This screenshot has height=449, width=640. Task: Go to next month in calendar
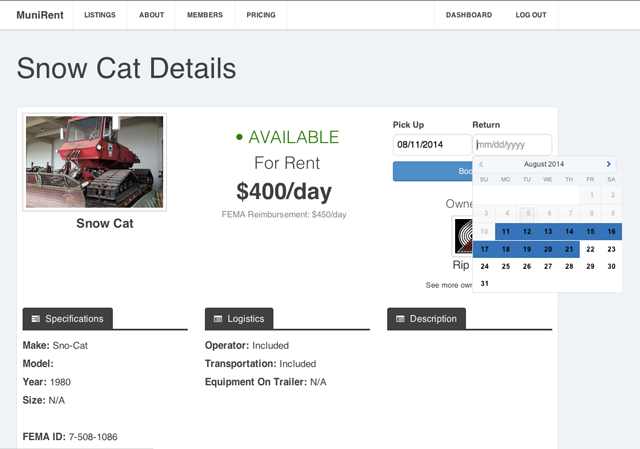(x=609, y=164)
